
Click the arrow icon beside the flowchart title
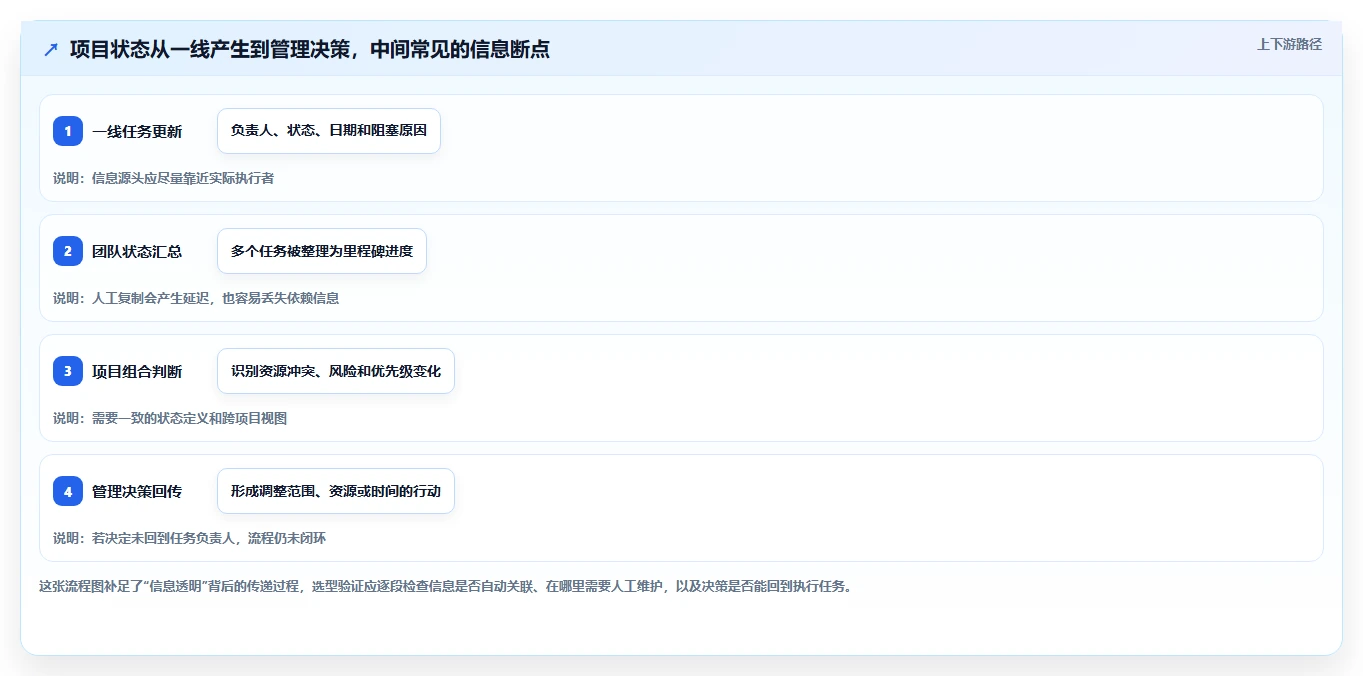click(x=51, y=49)
